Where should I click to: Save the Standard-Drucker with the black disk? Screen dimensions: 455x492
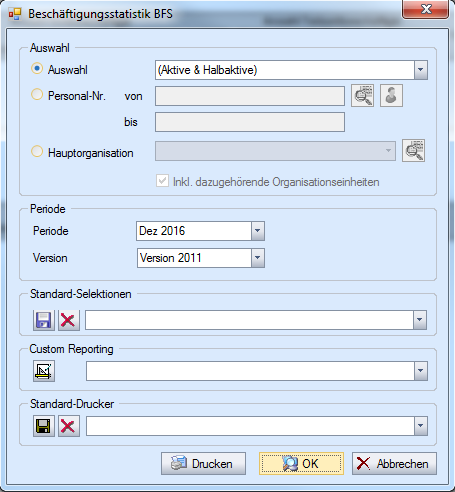tap(44, 426)
